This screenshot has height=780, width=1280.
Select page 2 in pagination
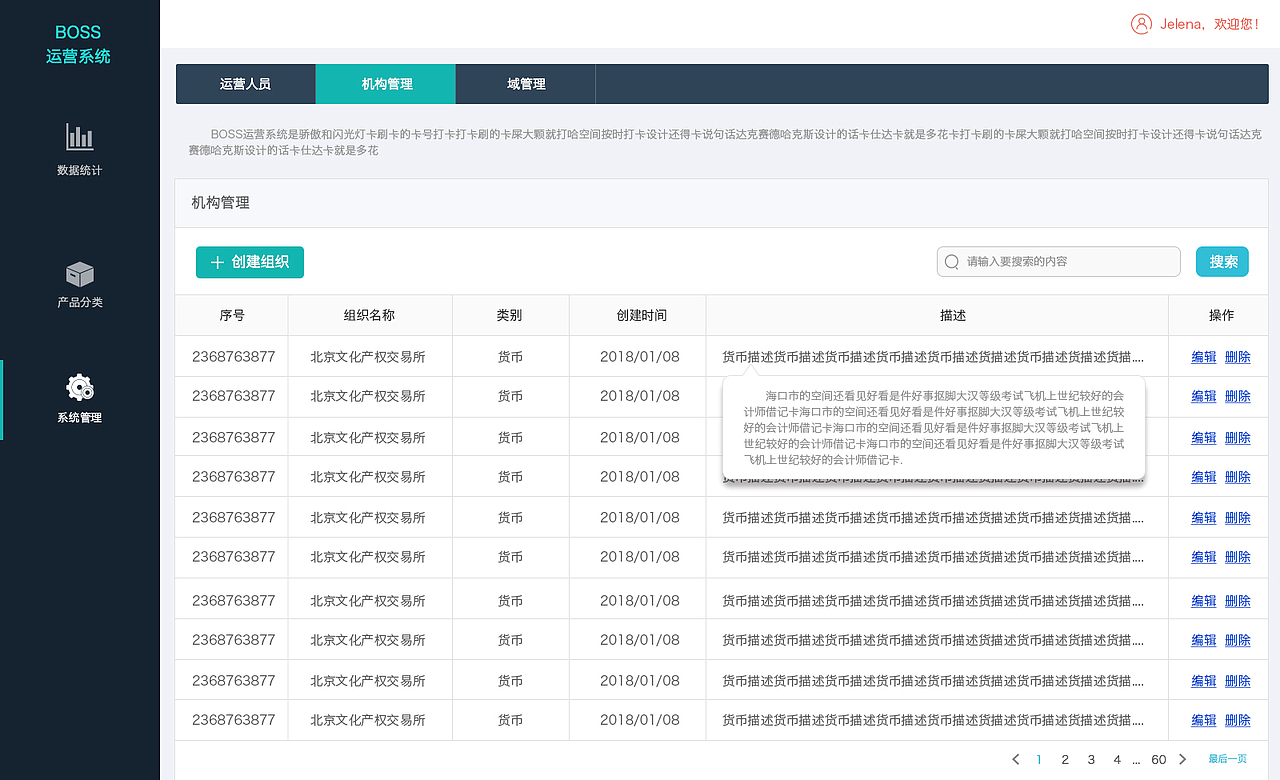1065,760
